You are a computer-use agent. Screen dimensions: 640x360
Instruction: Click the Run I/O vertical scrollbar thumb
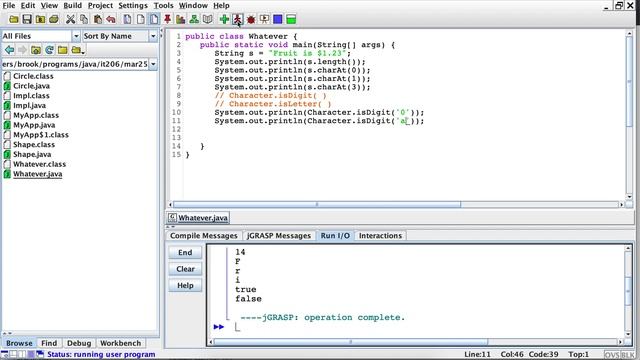click(628, 290)
